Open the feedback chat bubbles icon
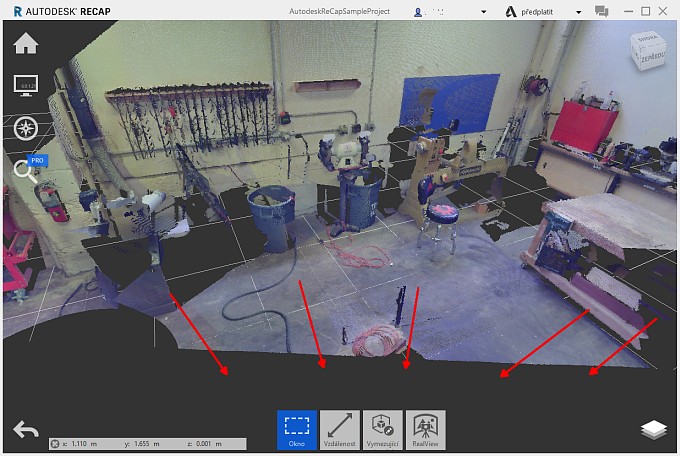Screen dimensions: 680x456 pos(602,11)
